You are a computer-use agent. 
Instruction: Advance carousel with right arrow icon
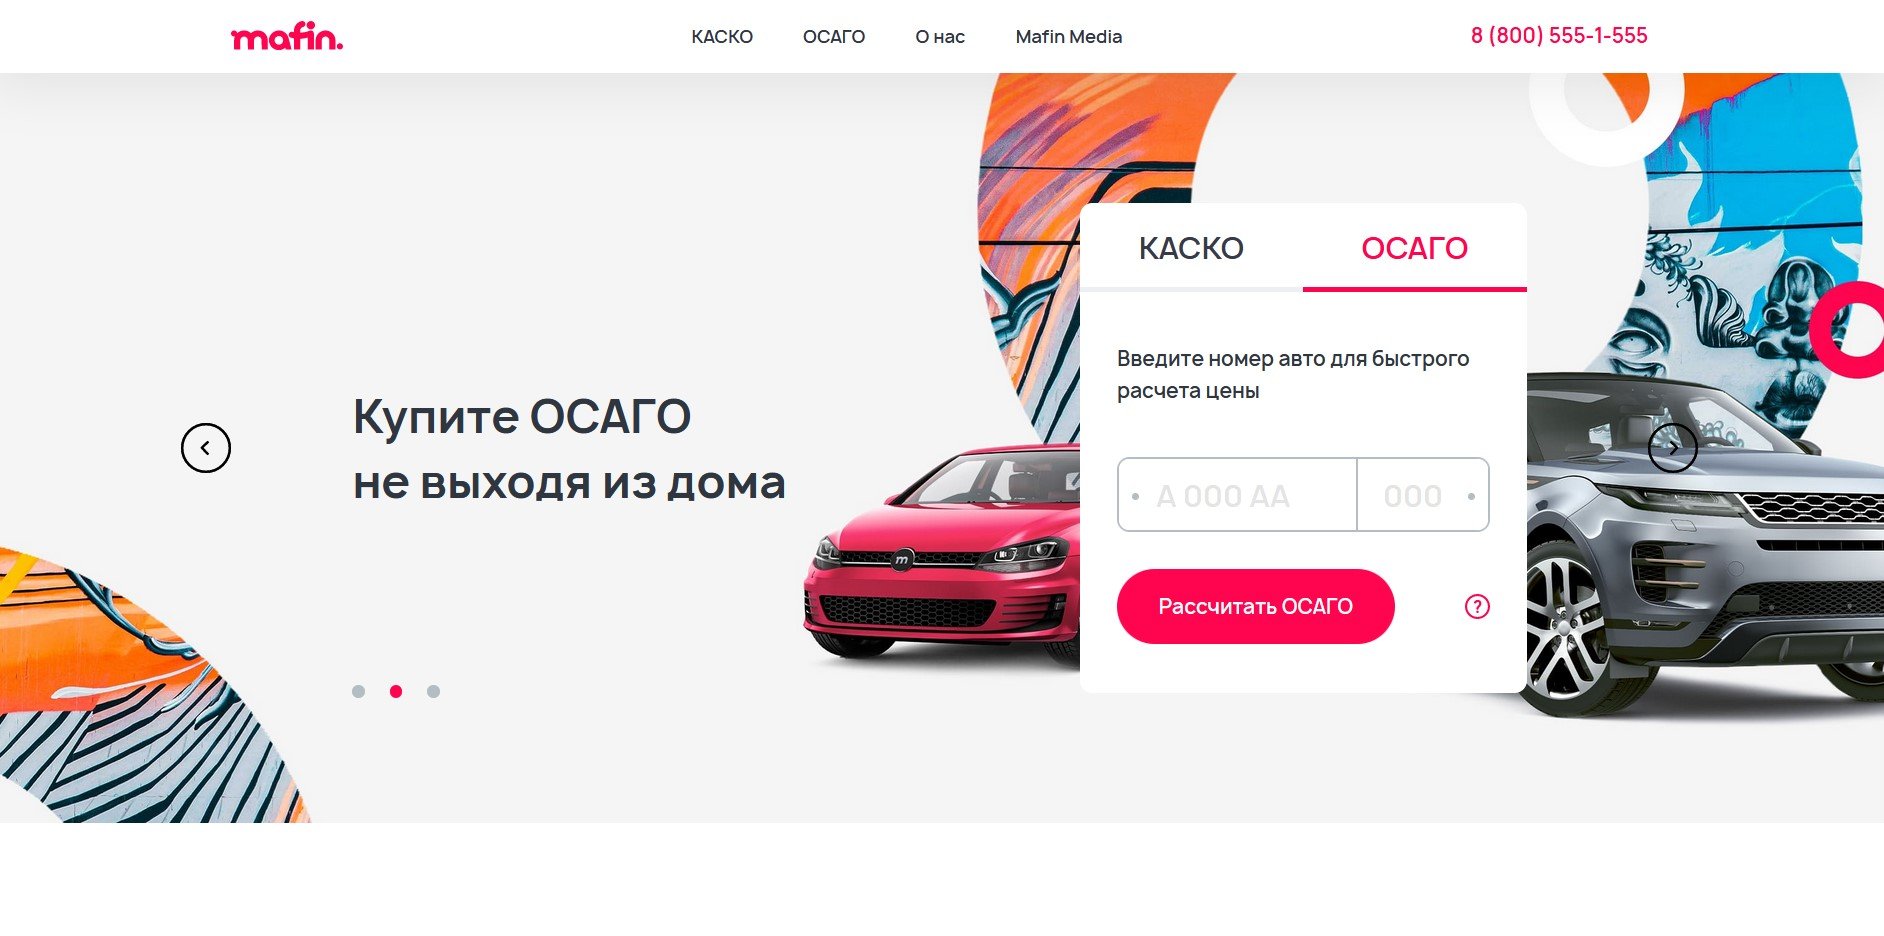coord(1672,448)
